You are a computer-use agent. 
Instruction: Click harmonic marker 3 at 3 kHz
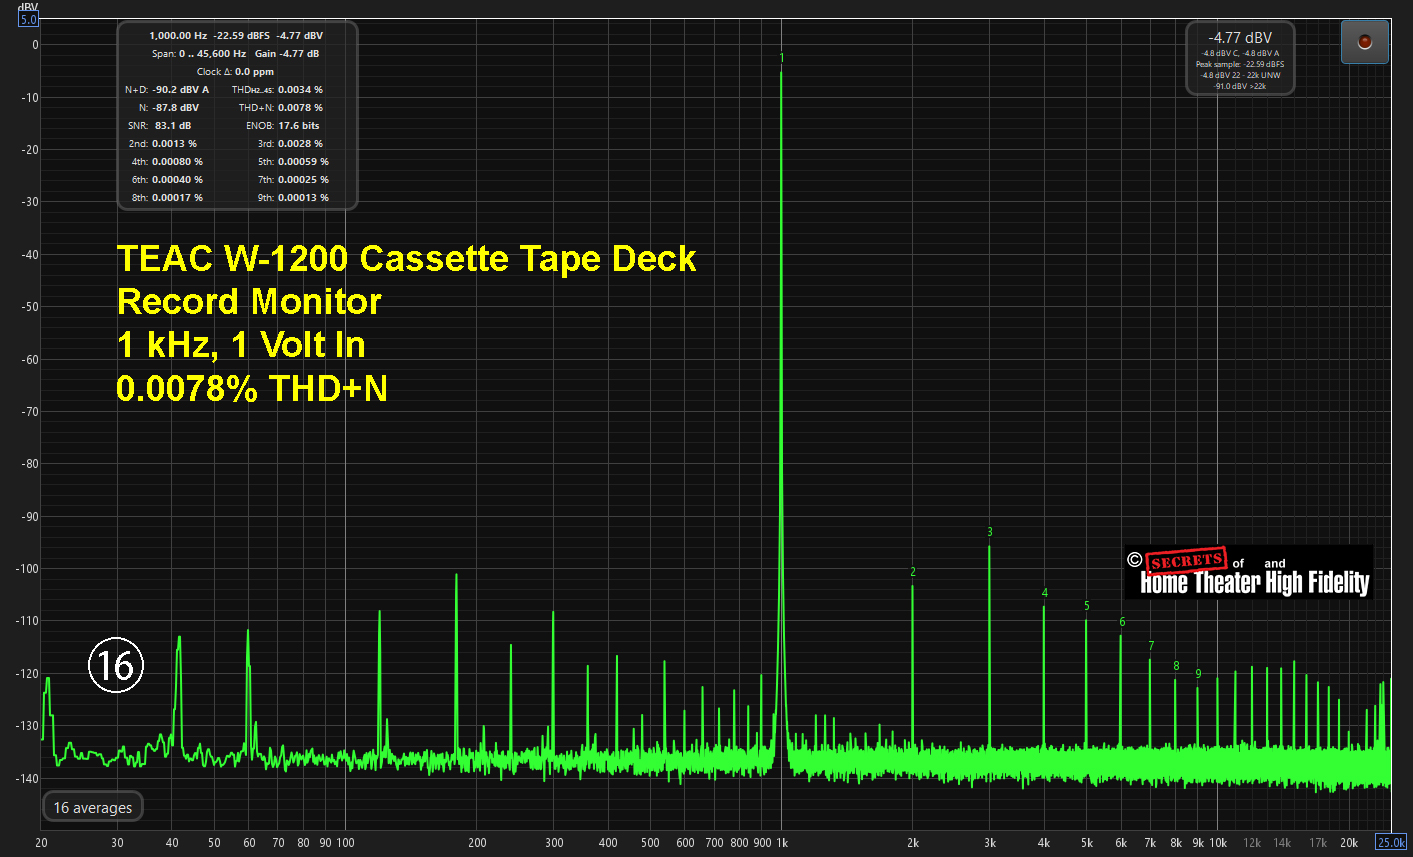(x=990, y=532)
